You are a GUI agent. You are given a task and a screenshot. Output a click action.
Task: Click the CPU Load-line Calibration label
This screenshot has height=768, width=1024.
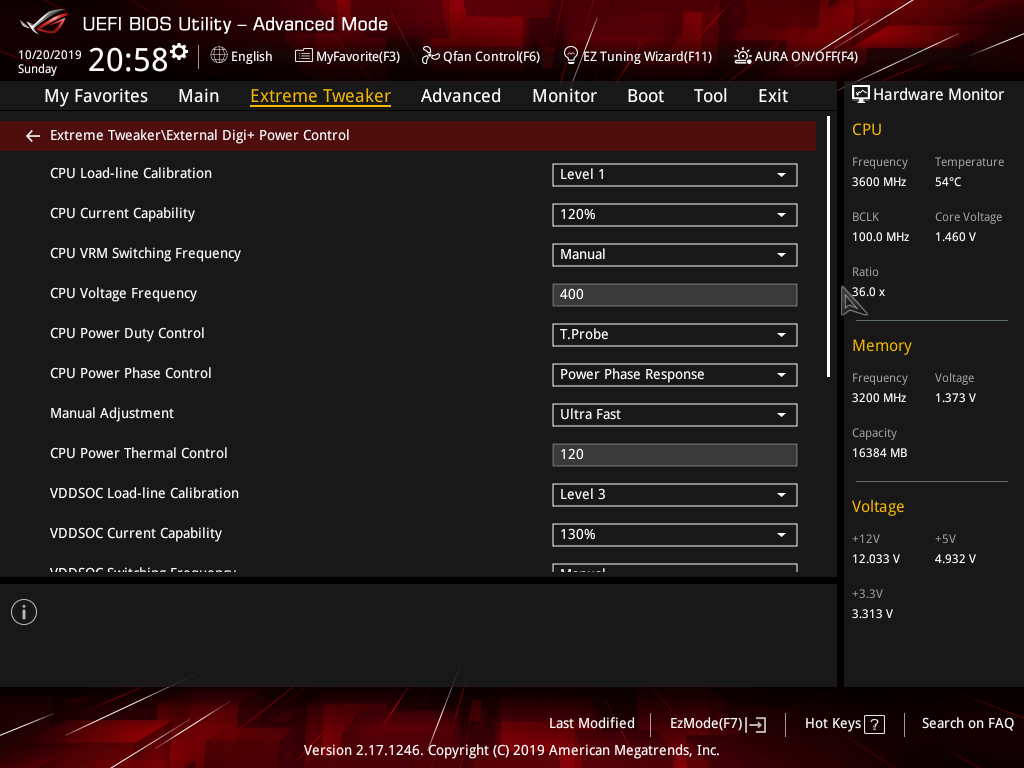coord(131,174)
